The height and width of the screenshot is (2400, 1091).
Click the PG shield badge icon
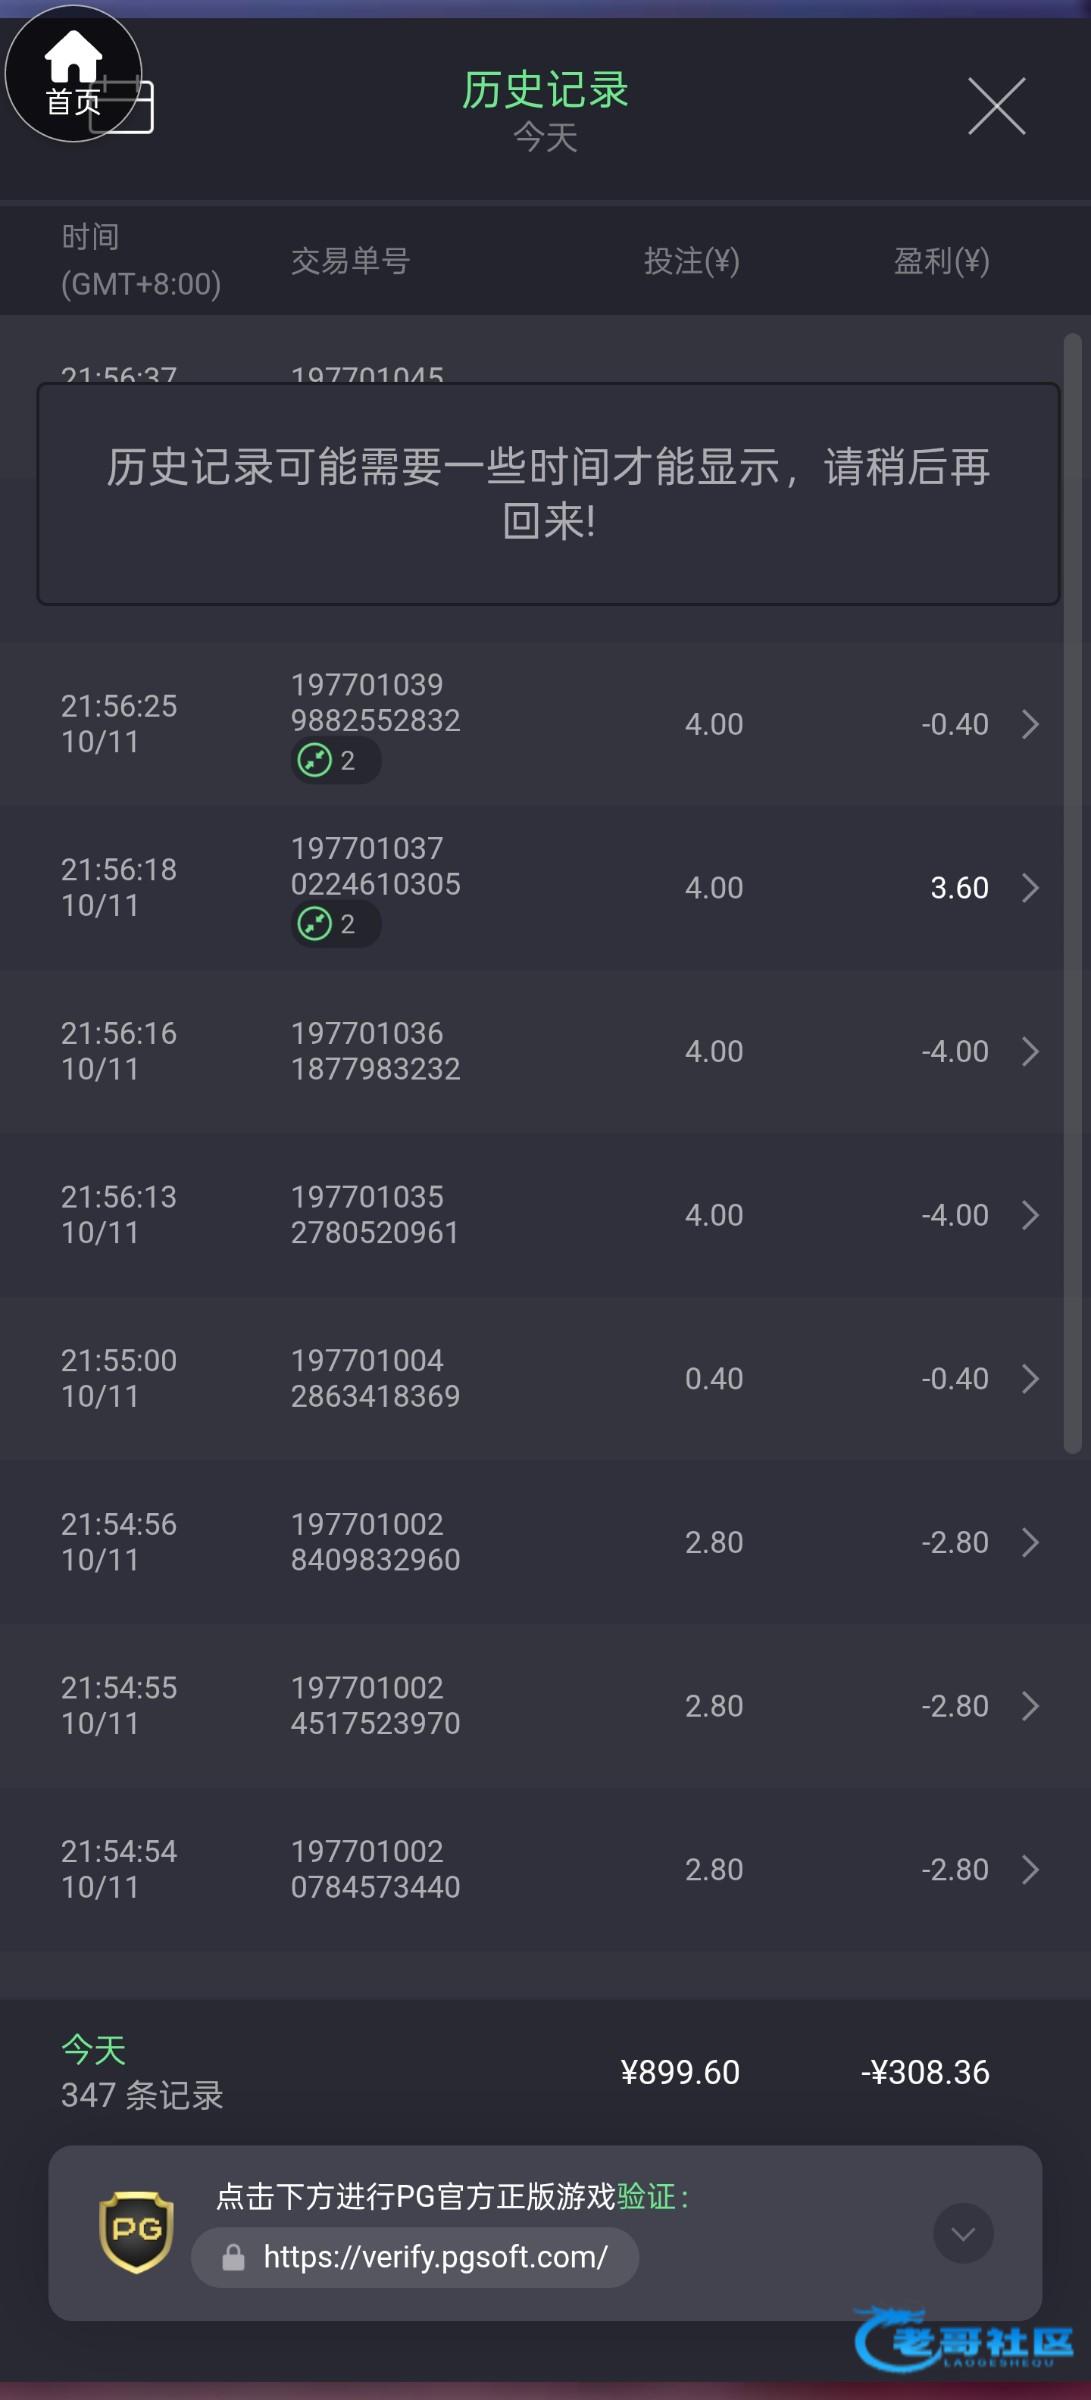point(136,2231)
